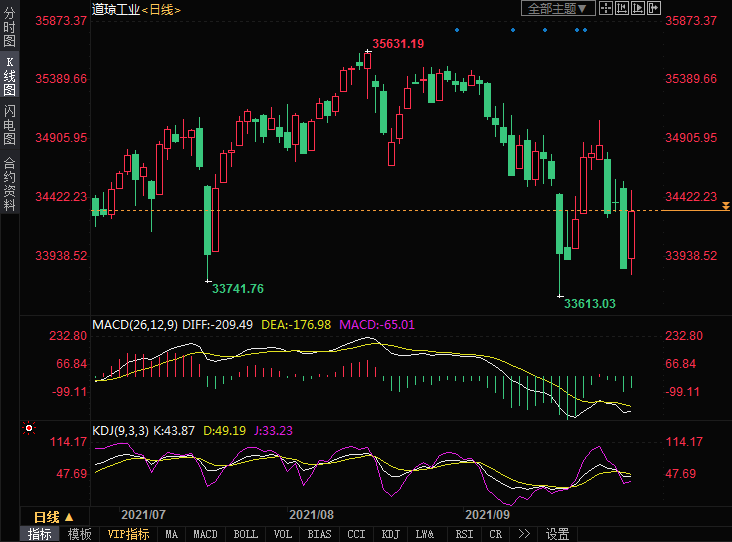Click the >> more indicators arrow
This screenshot has width=732, height=542.
pyautogui.click(x=525, y=534)
